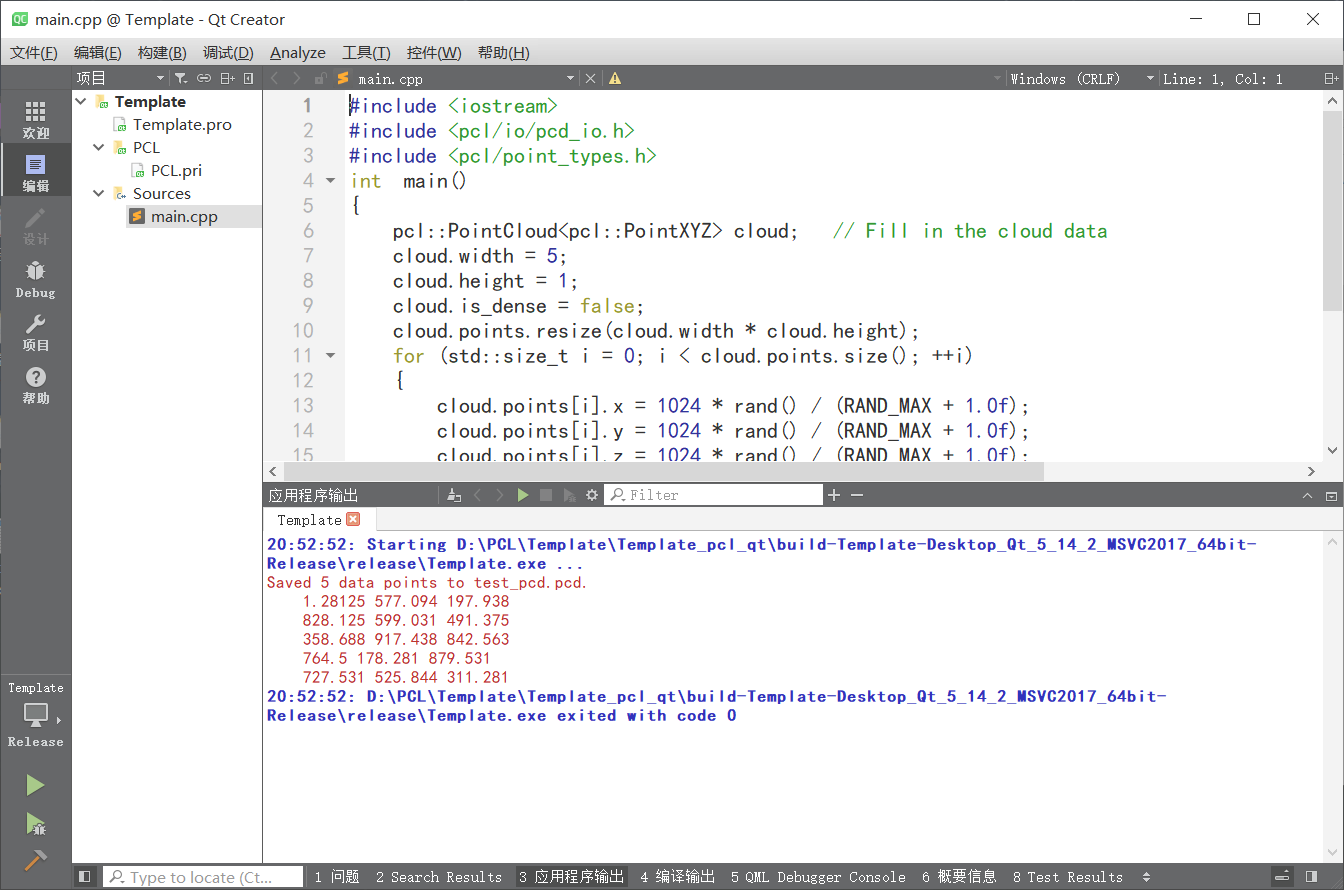Open the 项目 view selector dropdown
This screenshot has width=1344, height=890.
coord(122,78)
